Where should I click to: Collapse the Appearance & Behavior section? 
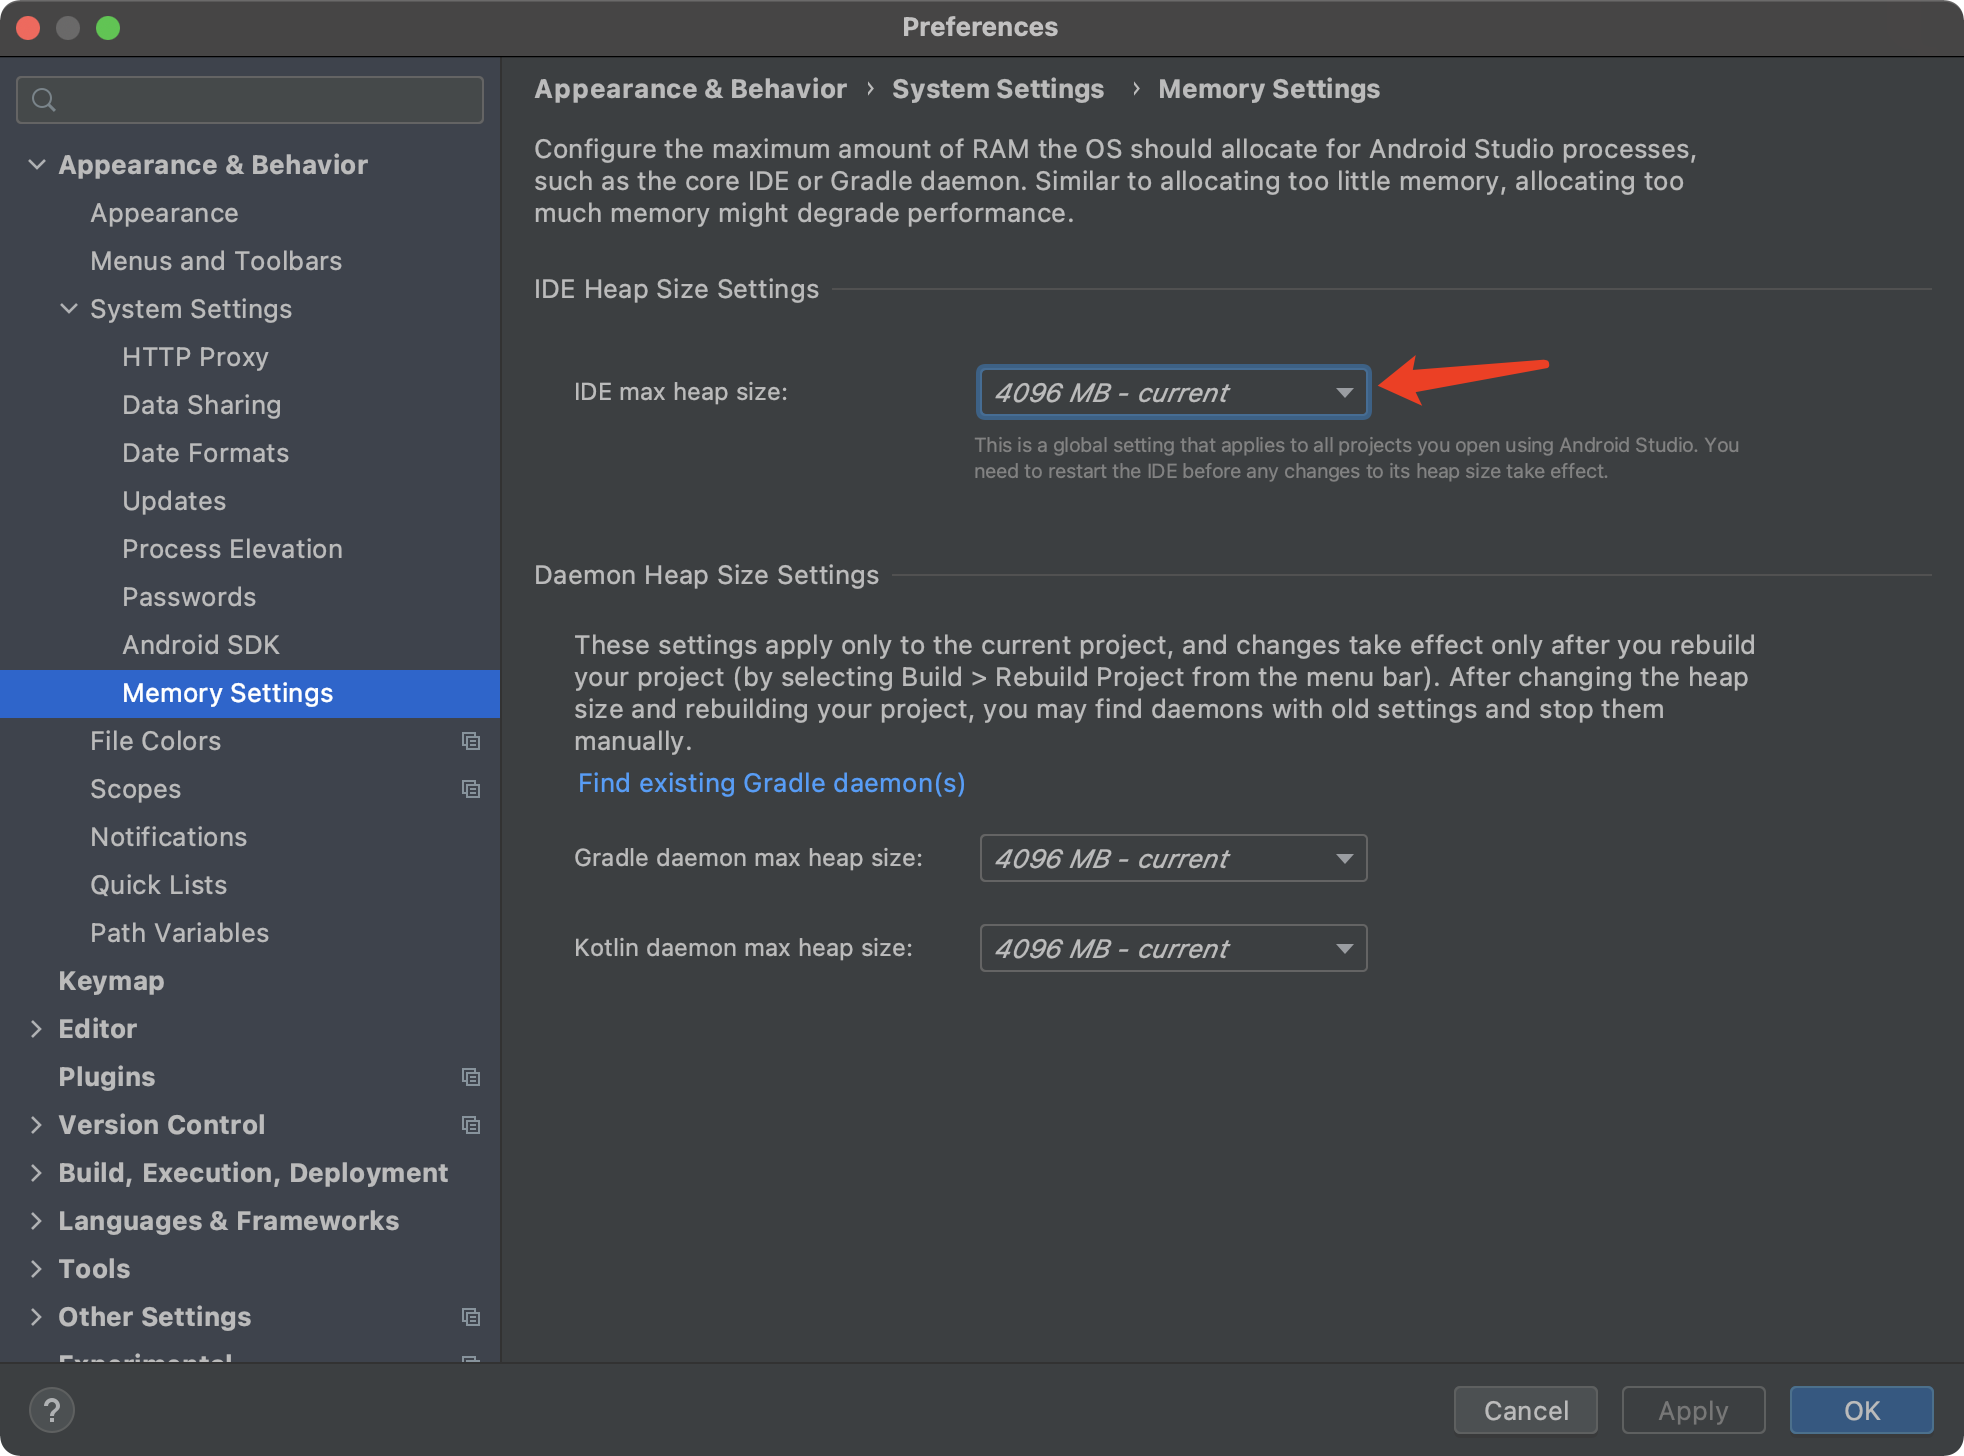point(37,164)
